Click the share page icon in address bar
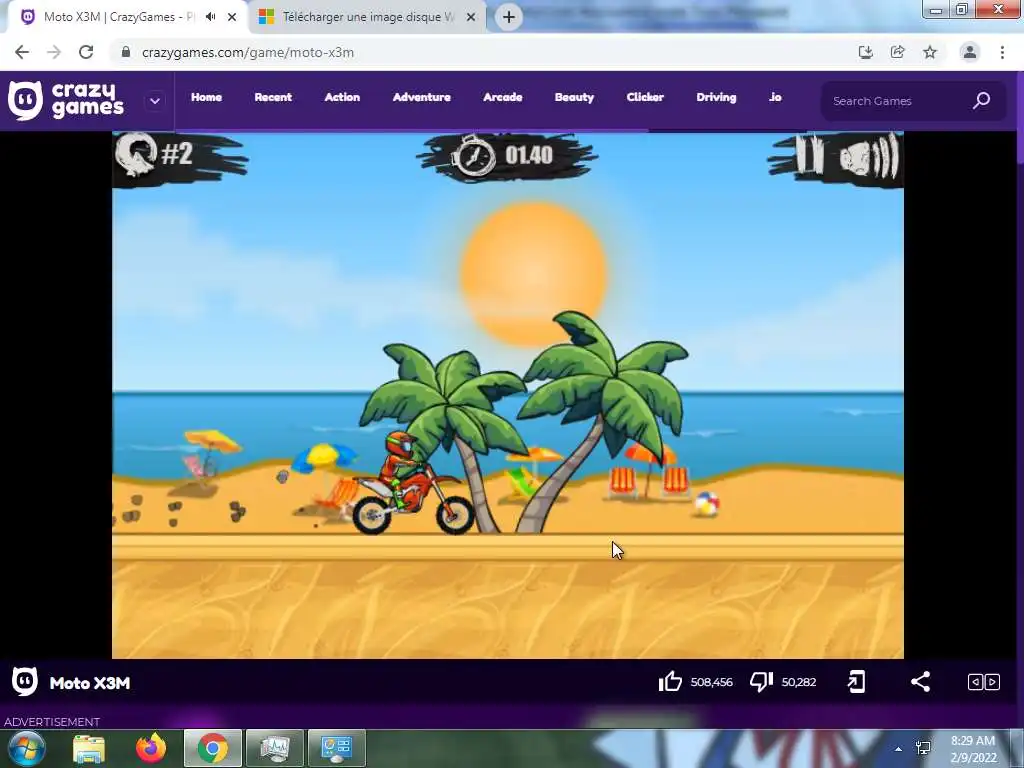This screenshot has width=1024, height=768. point(898,52)
